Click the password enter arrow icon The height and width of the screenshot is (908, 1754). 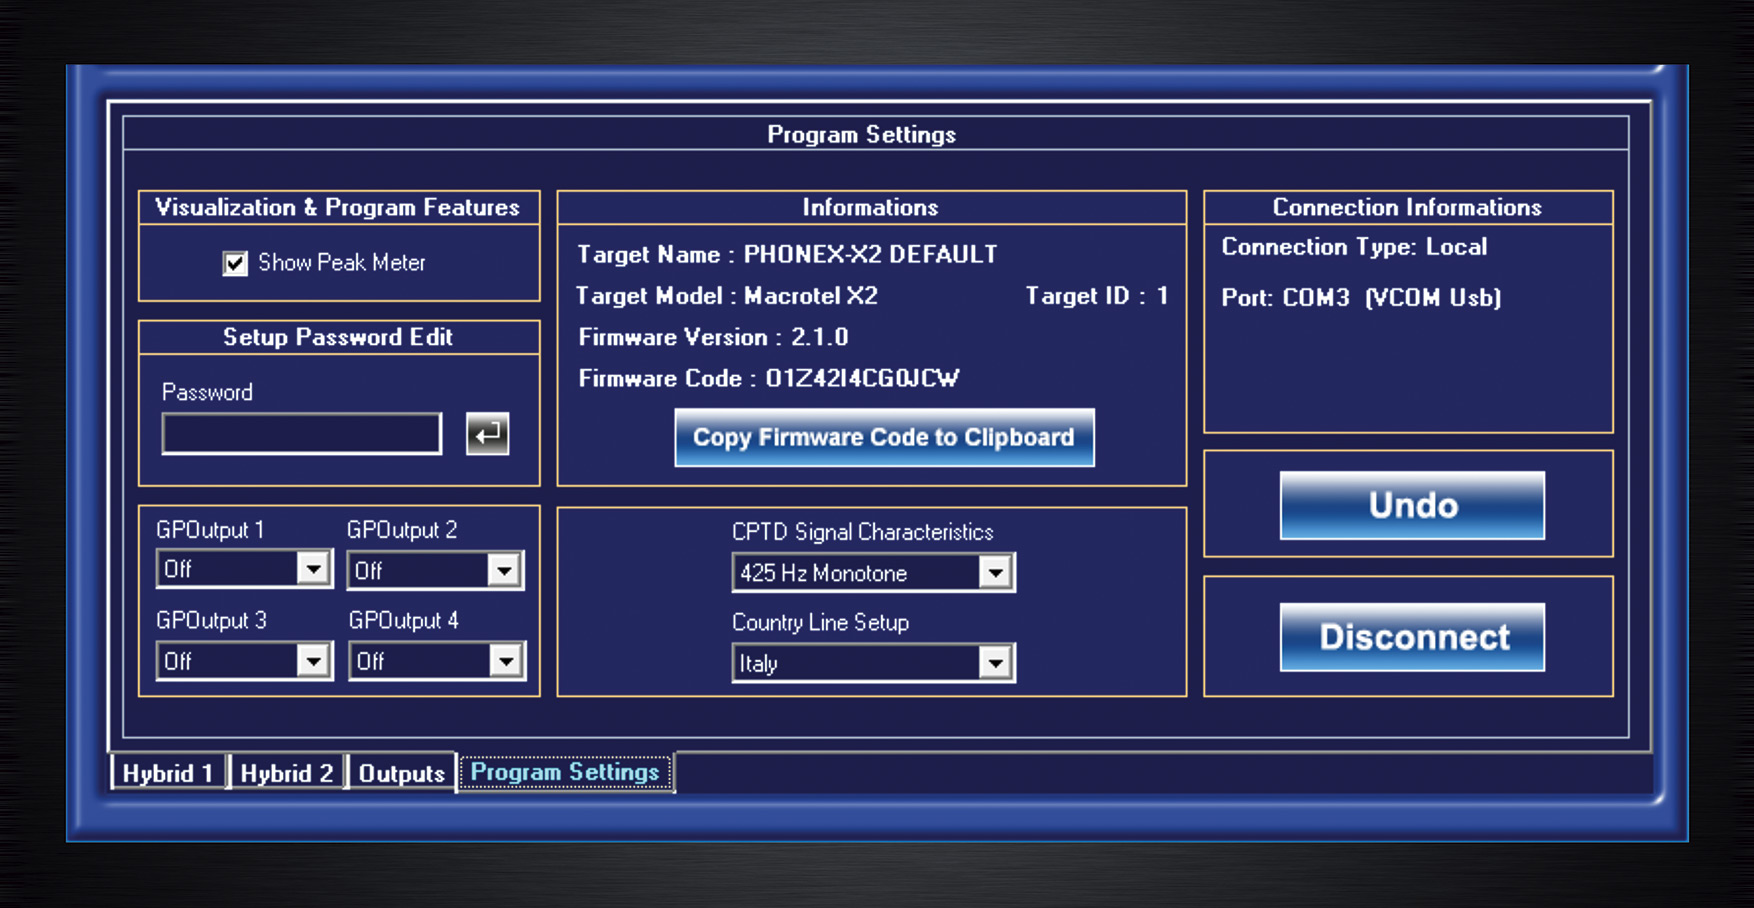tap(487, 434)
